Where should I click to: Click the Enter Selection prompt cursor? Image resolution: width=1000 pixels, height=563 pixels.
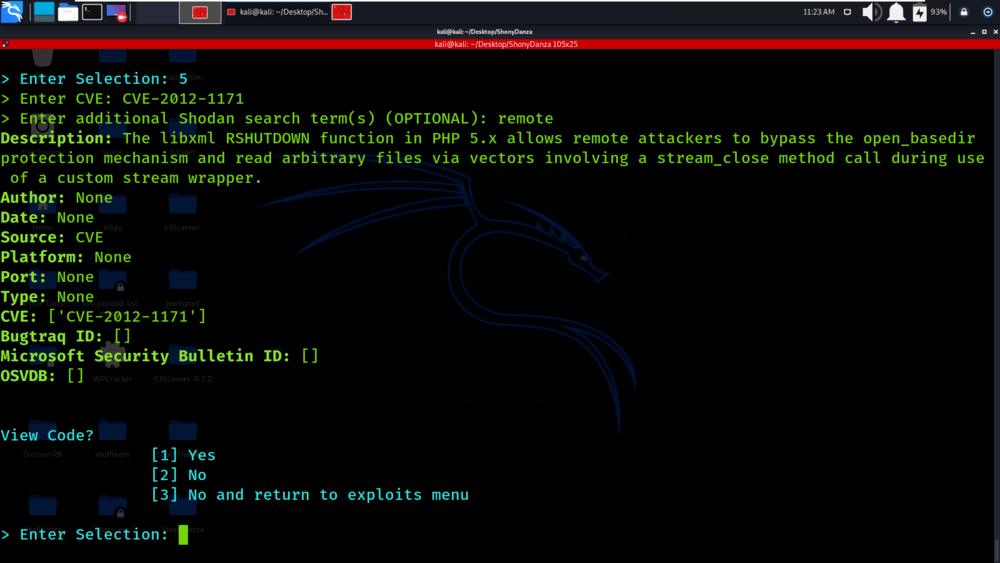pyautogui.click(x=183, y=534)
